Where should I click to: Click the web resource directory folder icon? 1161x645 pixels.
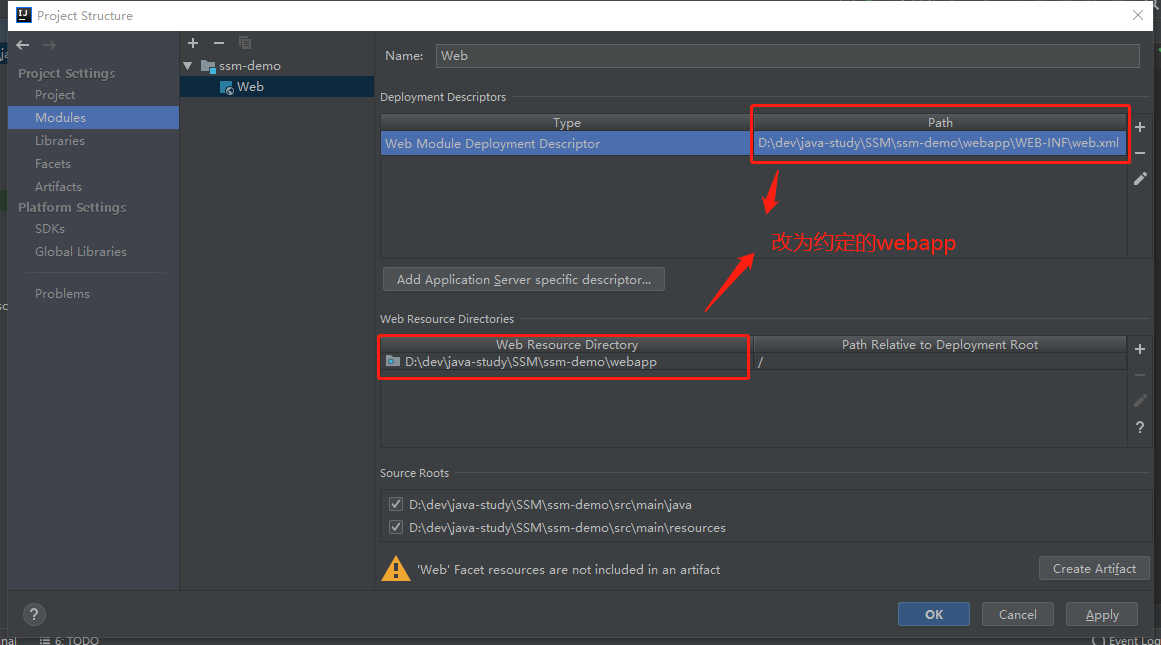tap(392, 361)
